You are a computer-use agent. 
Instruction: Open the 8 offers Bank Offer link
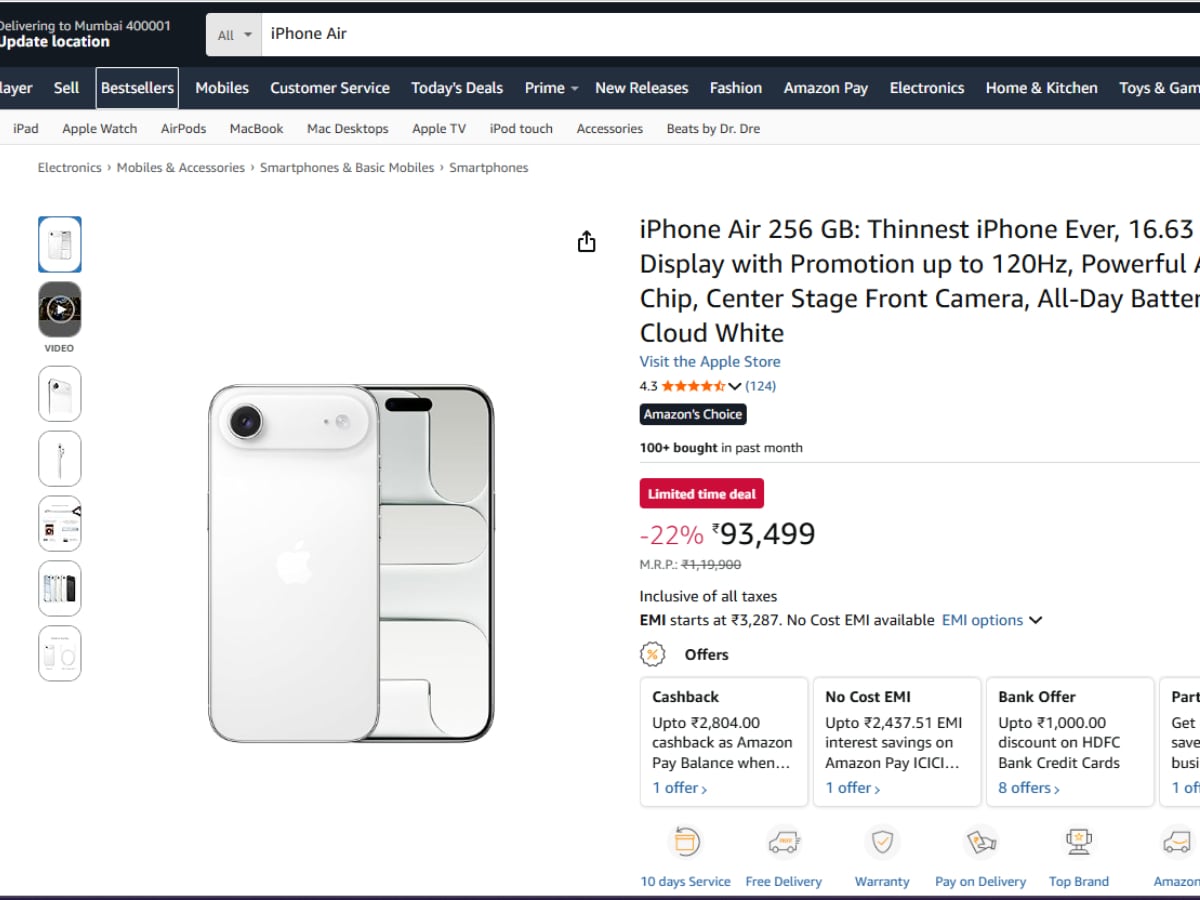1028,788
